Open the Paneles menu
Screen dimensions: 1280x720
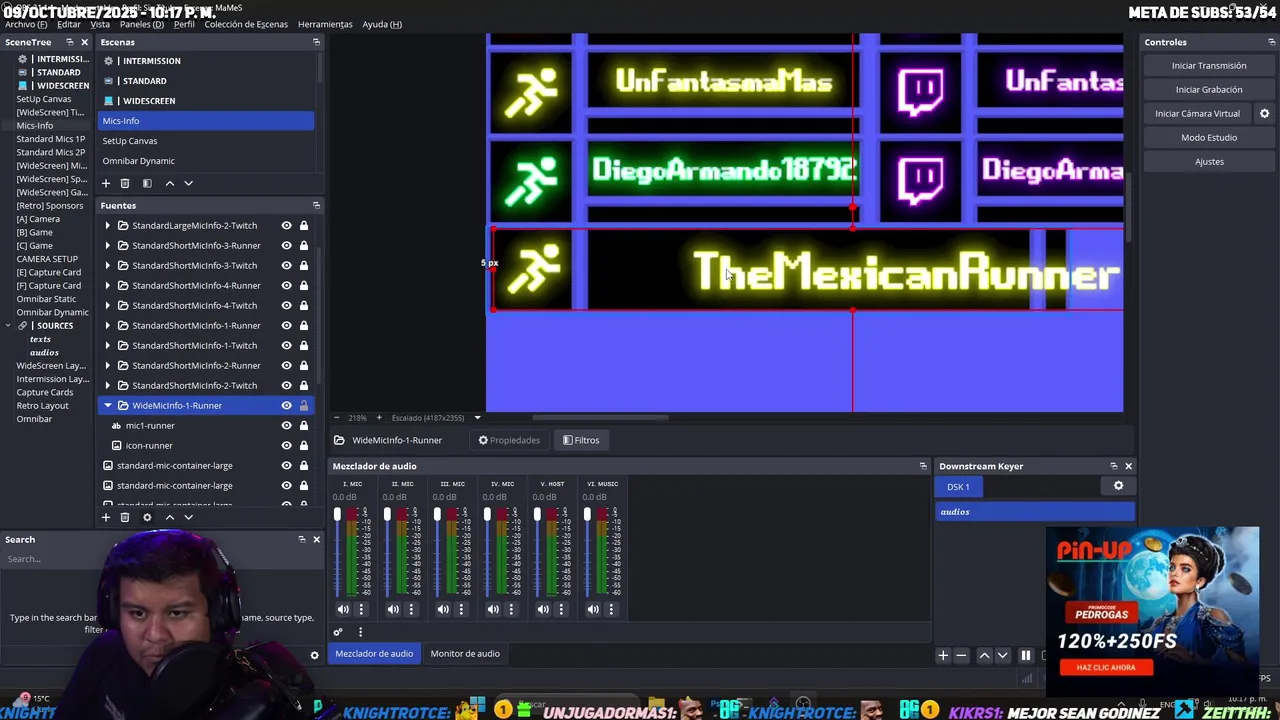pyautogui.click(x=142, y=24)
